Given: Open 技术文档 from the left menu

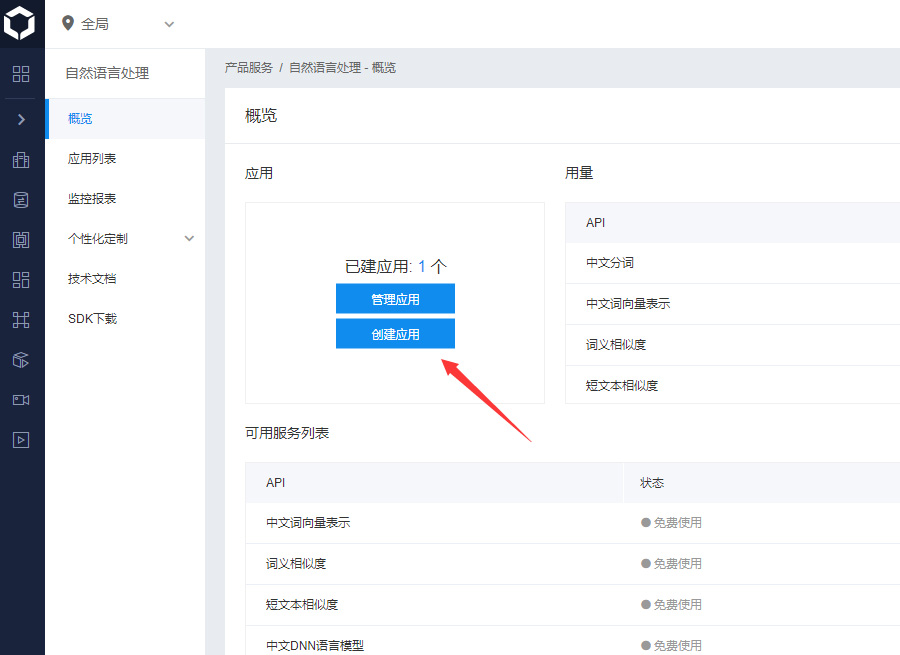Looking at the screenshot, I should coord(92,279).
